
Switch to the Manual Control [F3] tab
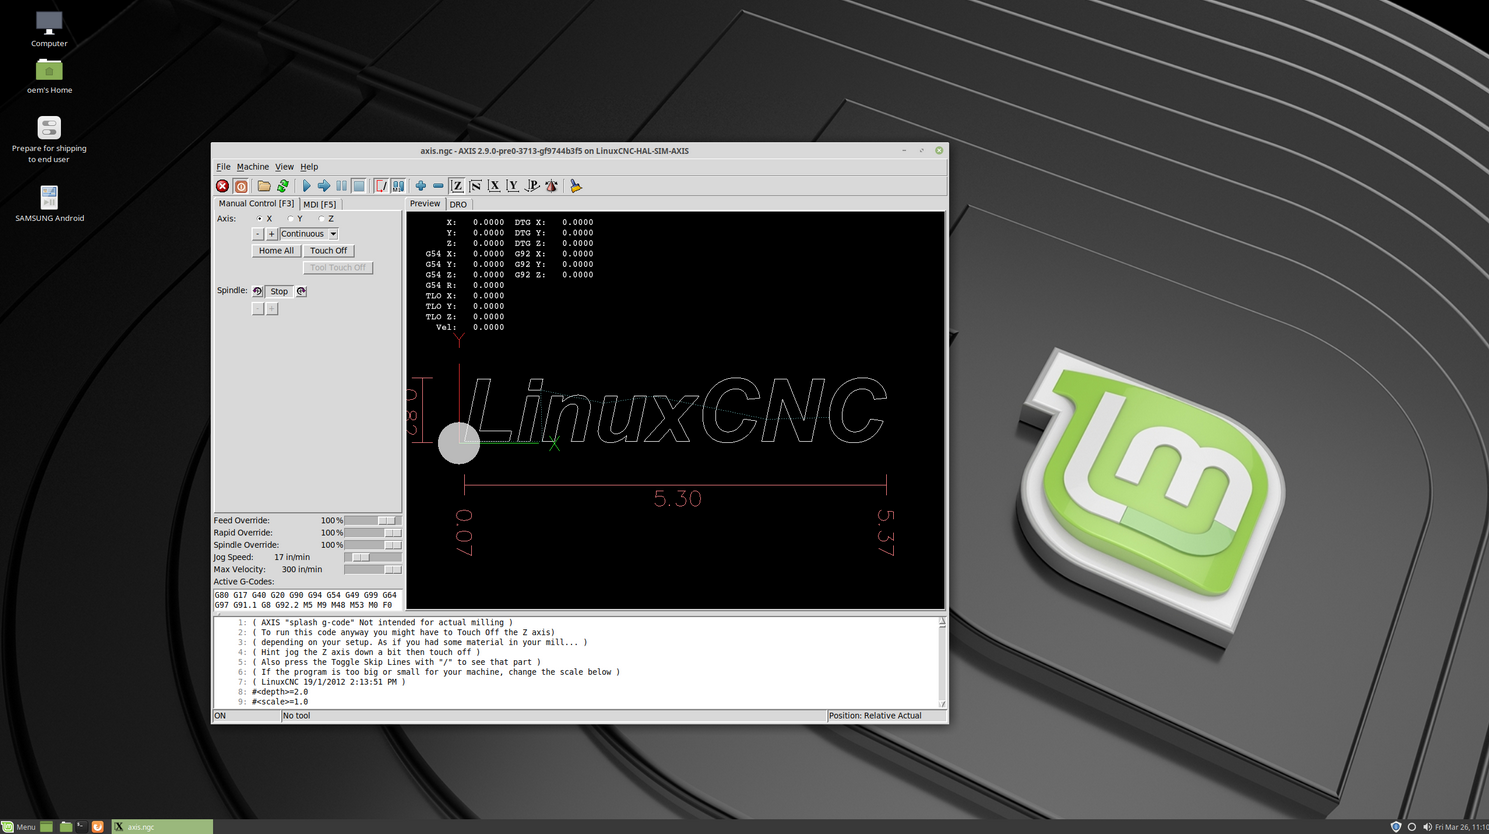[x=256, y=203]
